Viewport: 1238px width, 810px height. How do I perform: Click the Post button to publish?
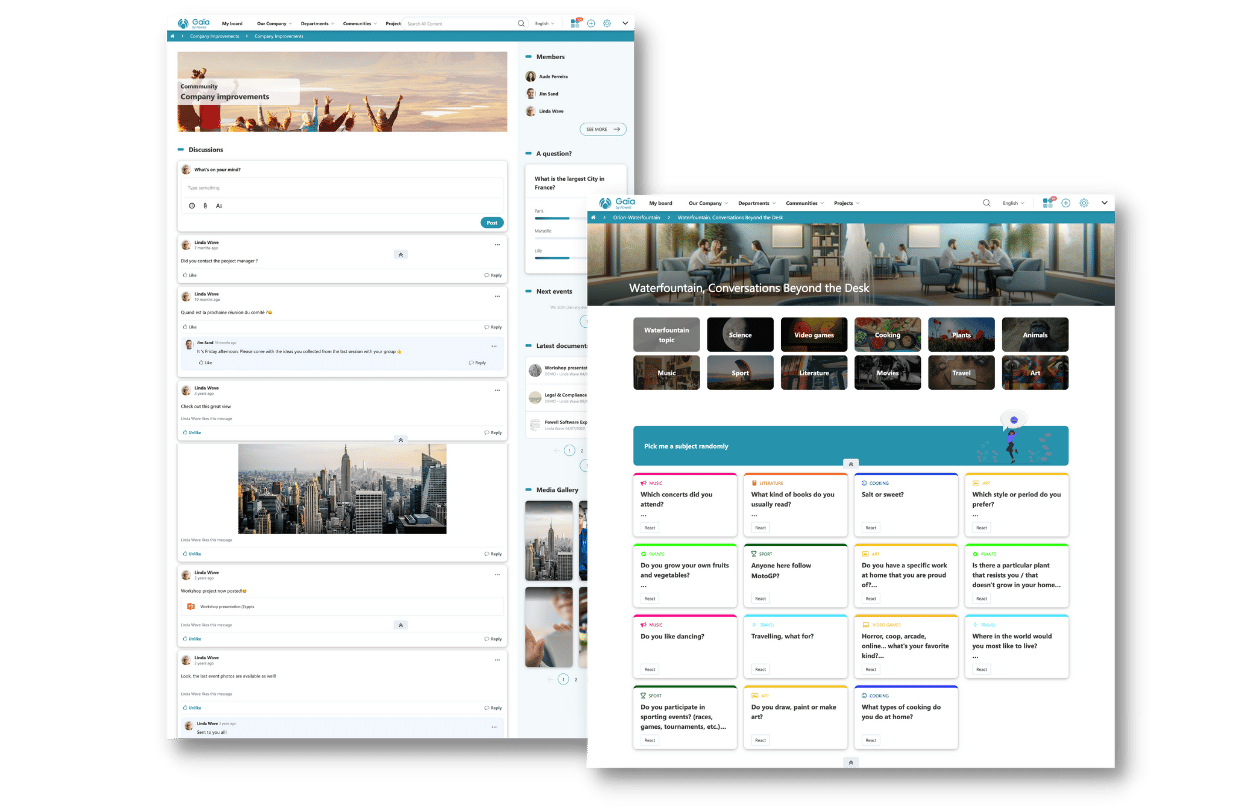click(491, 222)
